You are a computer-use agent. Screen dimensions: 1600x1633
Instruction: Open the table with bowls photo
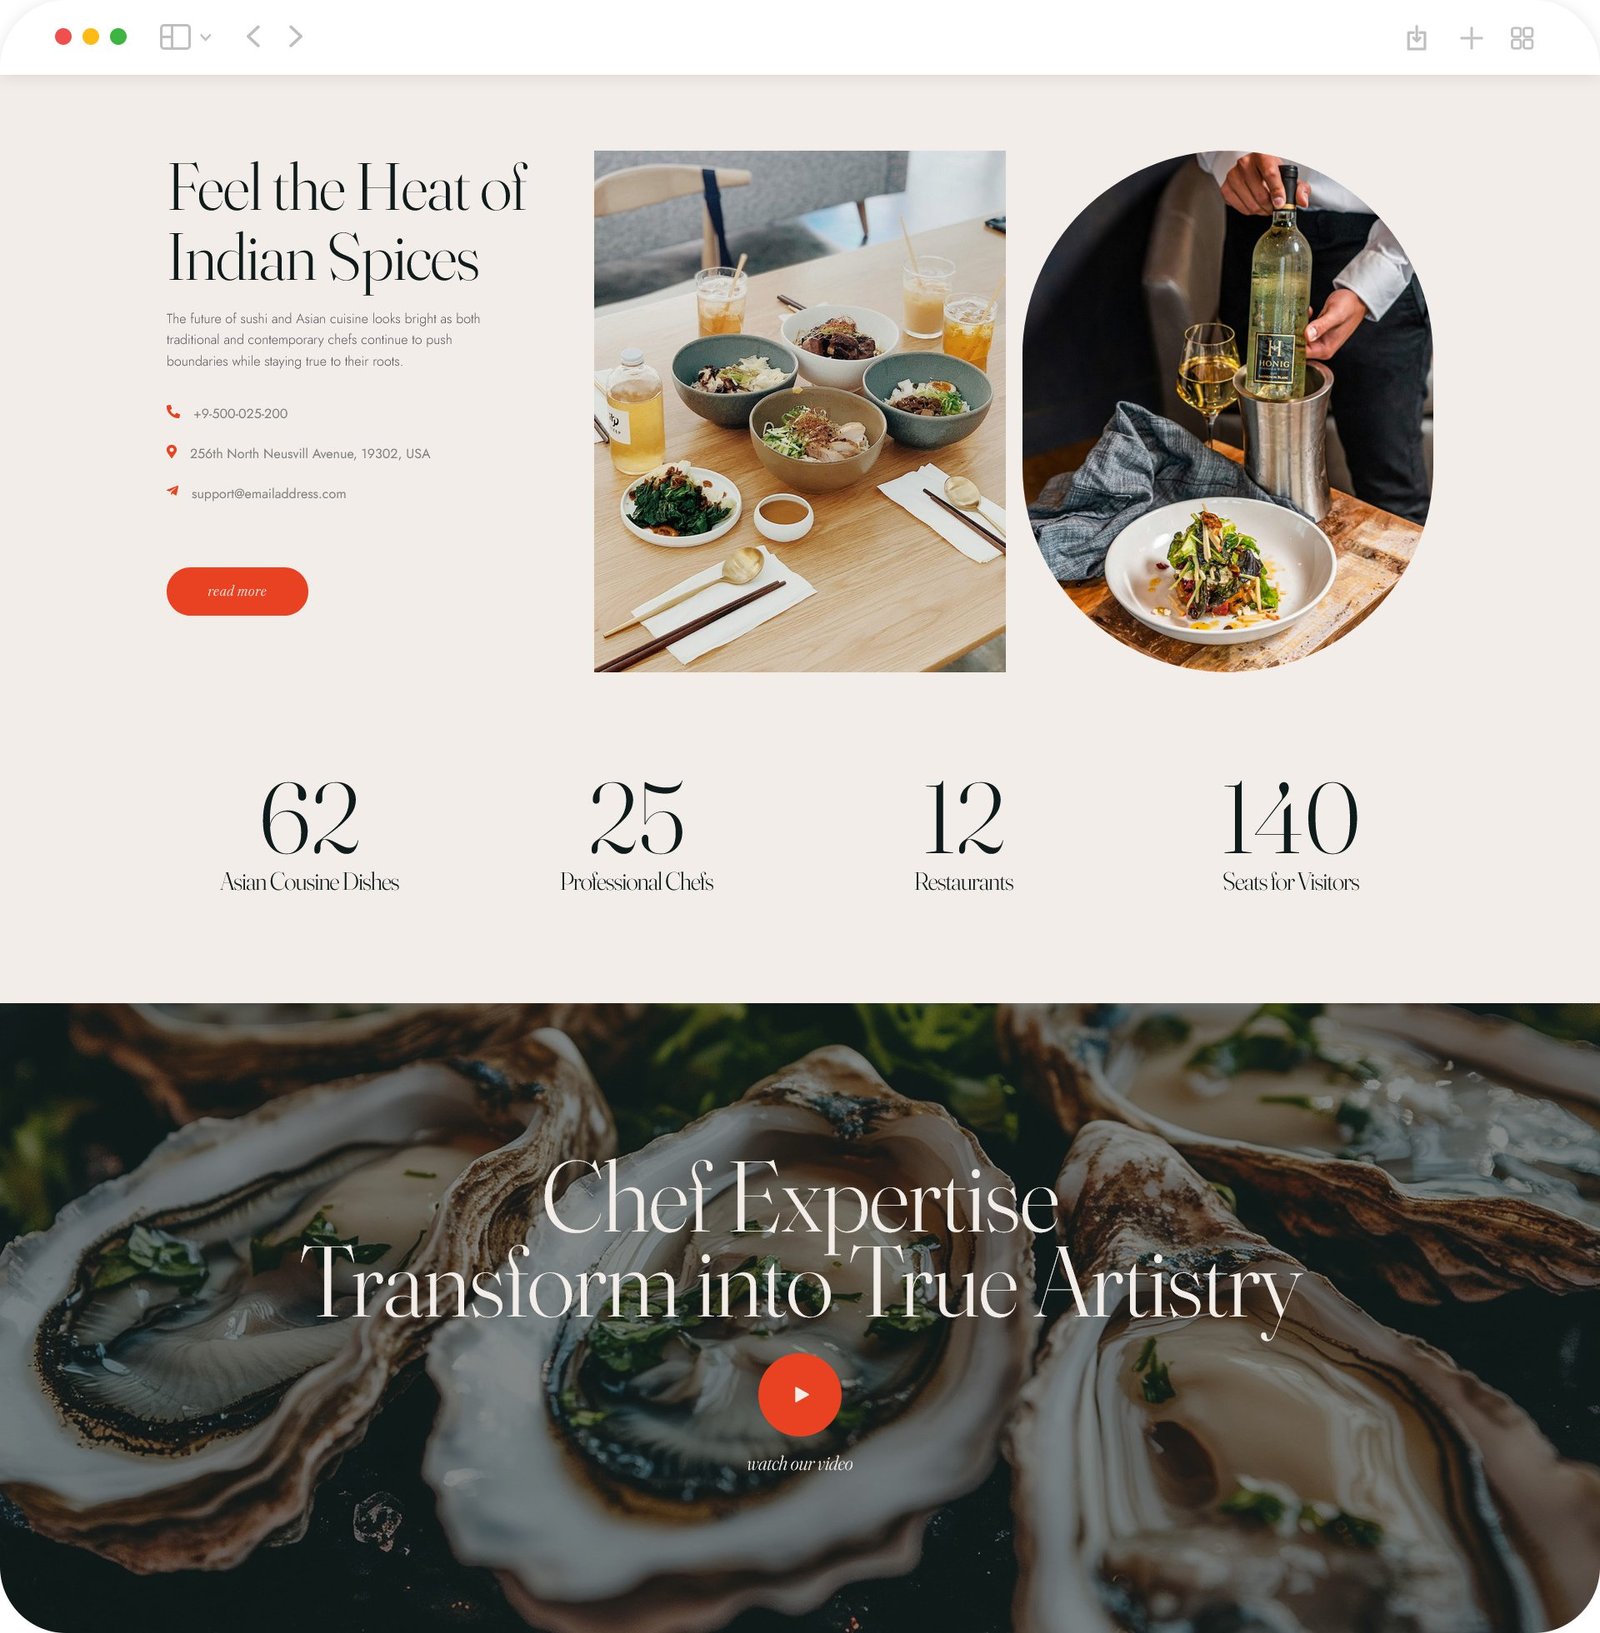[x=800, y=411]
